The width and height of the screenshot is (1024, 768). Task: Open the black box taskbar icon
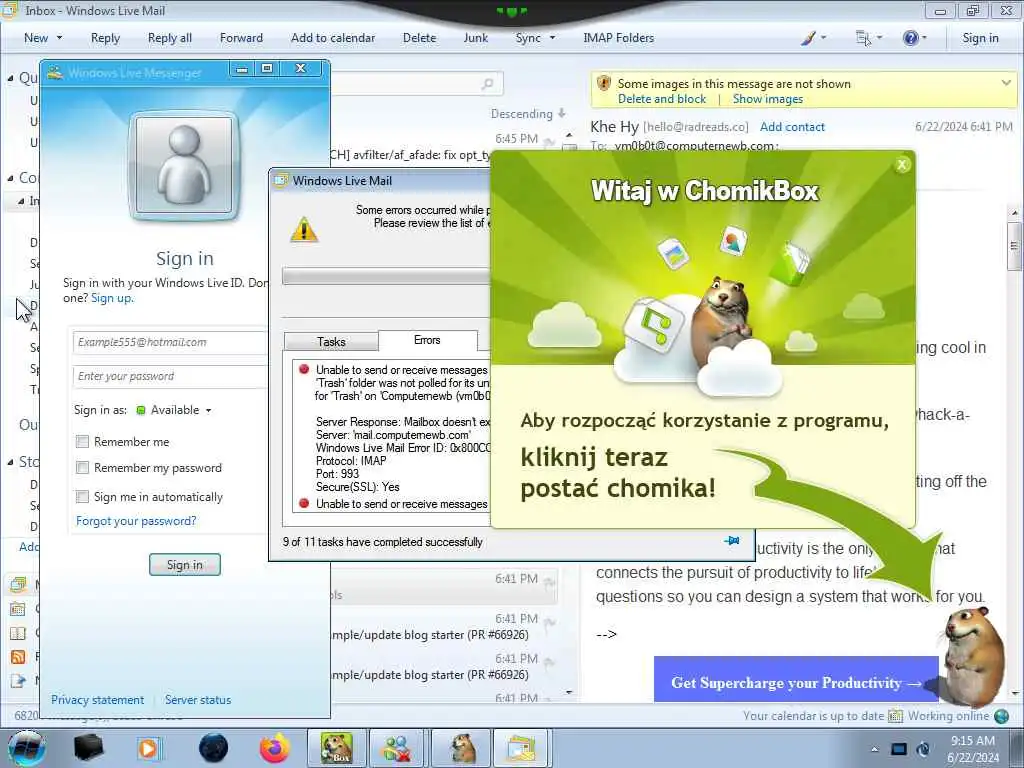[88, 748]
